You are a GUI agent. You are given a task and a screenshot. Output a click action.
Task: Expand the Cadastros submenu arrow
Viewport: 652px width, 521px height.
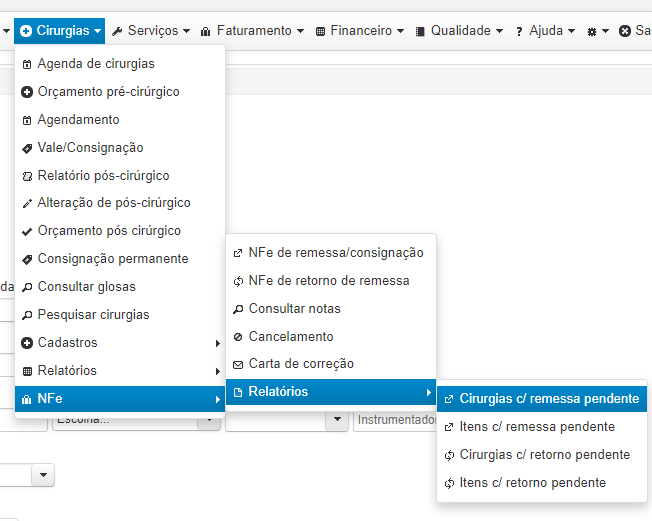[217, 343]
